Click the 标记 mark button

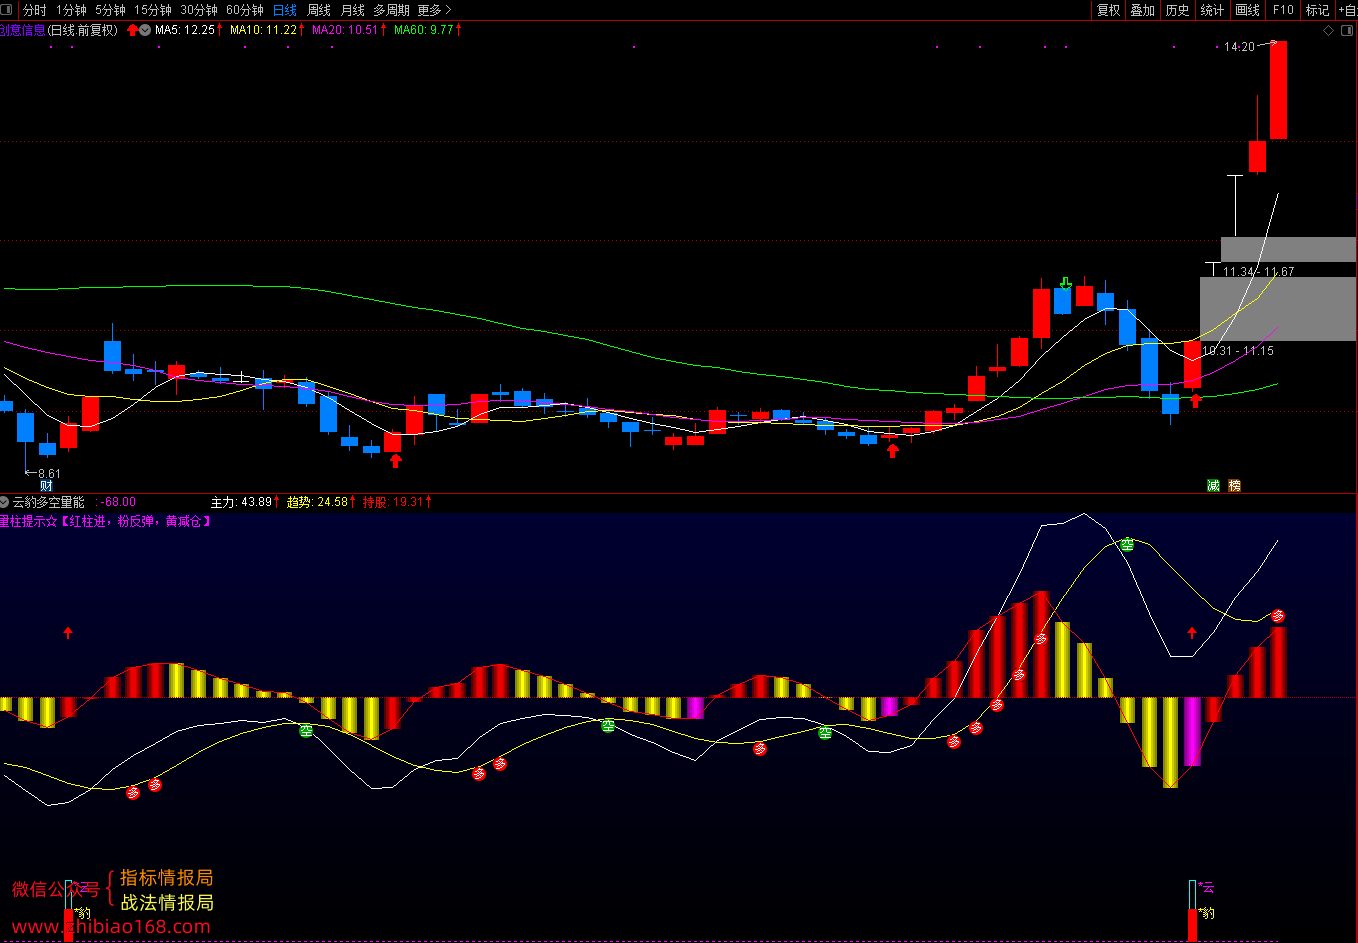pyautogui.click(x=1317, y=10)
